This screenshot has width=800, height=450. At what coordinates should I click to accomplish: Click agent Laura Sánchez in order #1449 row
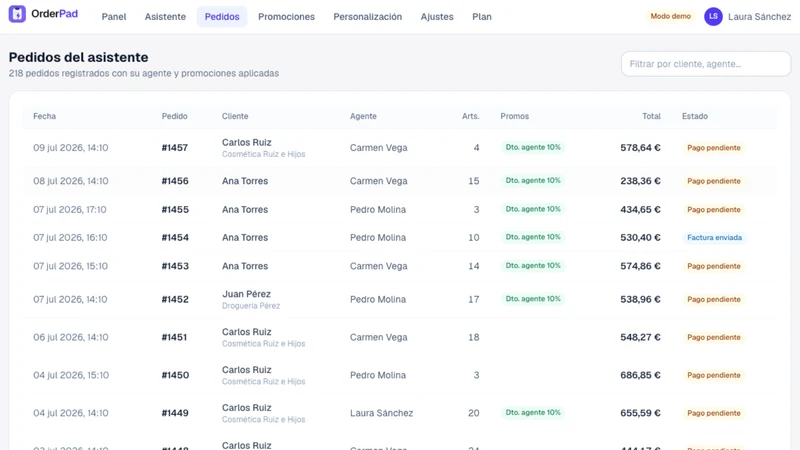click(382, 413)
